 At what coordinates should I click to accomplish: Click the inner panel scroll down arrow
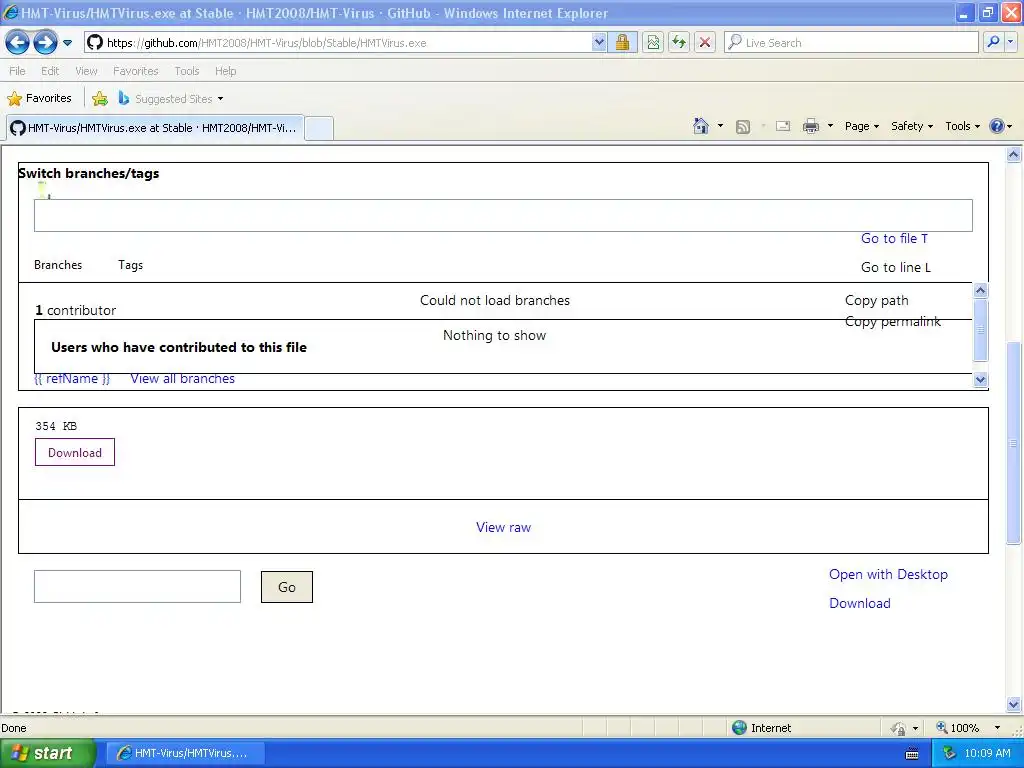(x=980, y=379)
